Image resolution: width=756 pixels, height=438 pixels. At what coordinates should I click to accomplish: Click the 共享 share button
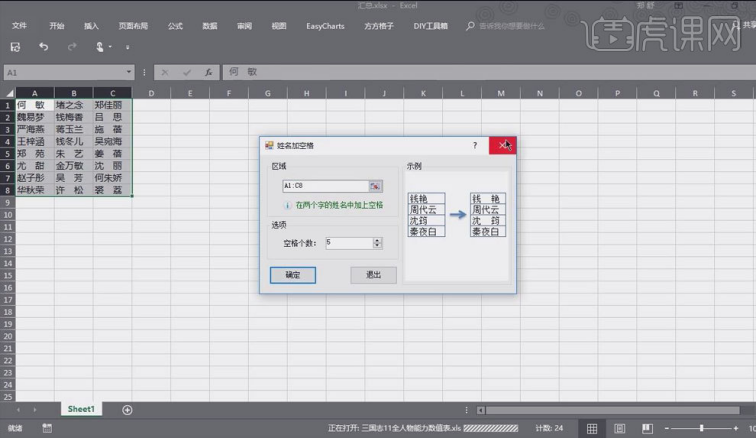(745, 25)
